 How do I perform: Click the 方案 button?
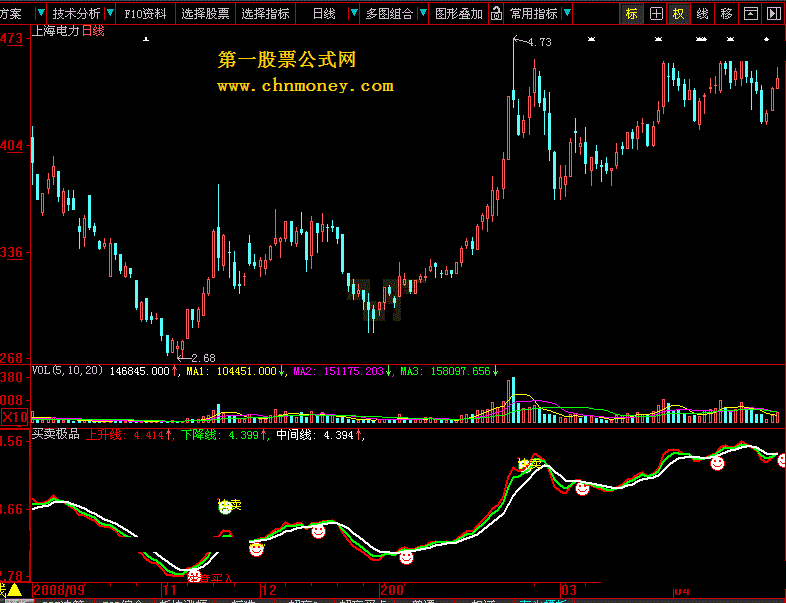point(12,14)
